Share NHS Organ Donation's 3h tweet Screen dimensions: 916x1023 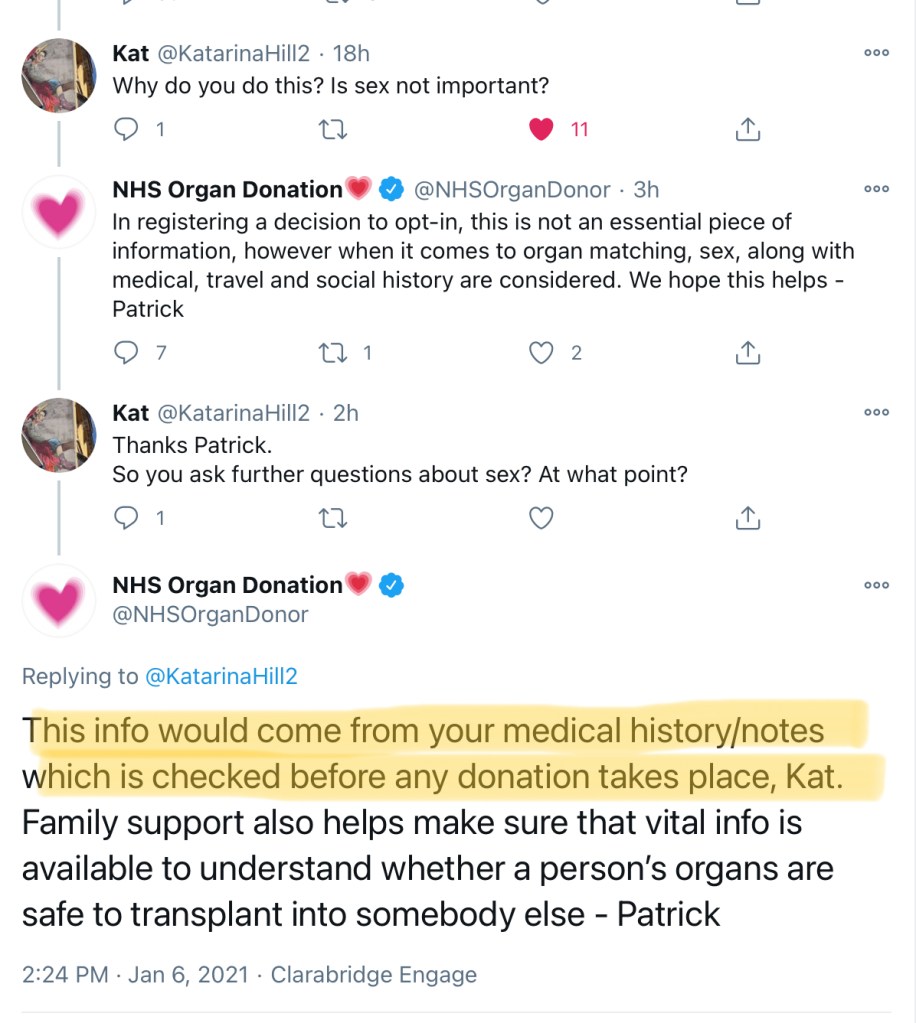748,352
